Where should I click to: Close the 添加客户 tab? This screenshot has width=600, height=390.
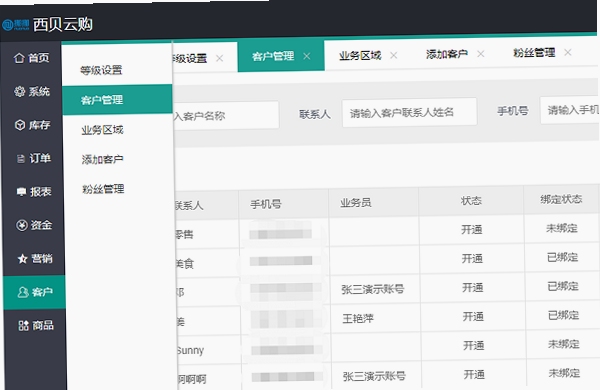click(x=481, y=54)
